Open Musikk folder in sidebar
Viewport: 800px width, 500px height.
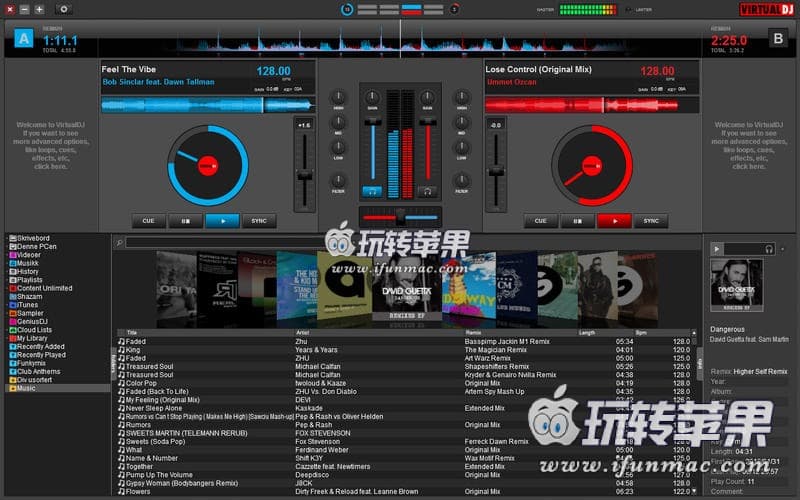click(x=28, y=263)
